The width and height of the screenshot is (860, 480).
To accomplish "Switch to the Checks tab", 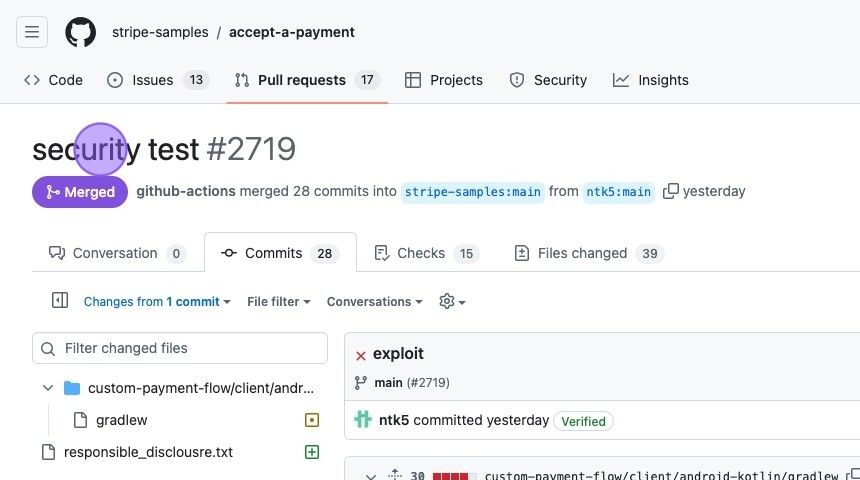I will coord(427,253).
